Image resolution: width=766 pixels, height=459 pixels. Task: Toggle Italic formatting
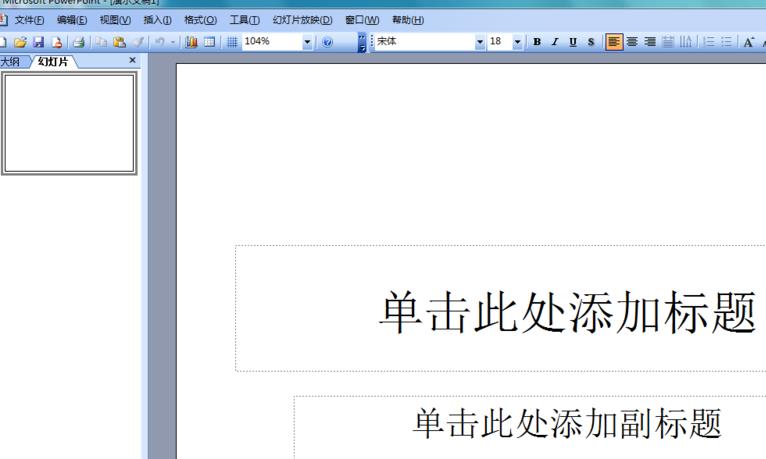pyautogui.click(x=555, y=42)
